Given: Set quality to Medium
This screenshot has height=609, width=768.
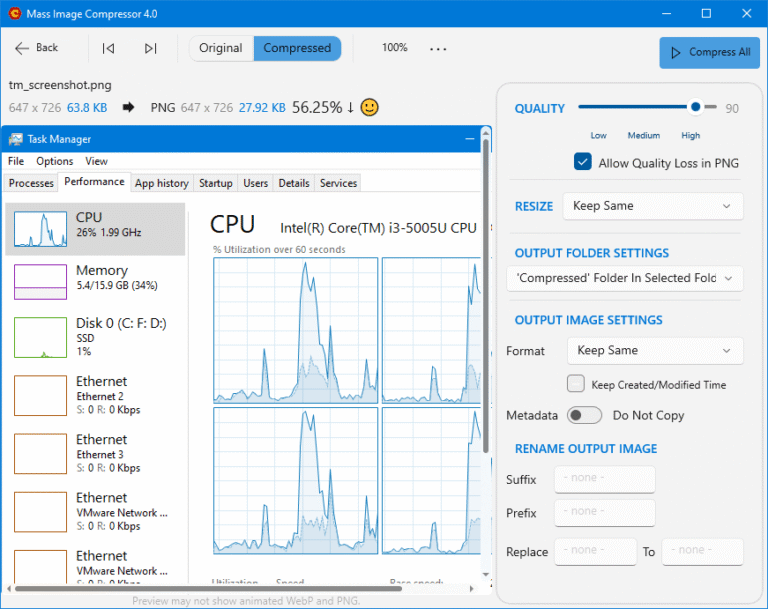Looking at the screenshot, I should tap(644, 135).
